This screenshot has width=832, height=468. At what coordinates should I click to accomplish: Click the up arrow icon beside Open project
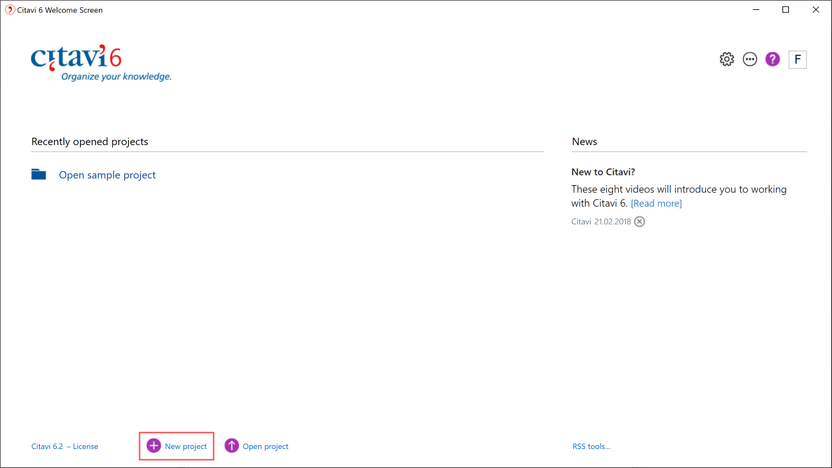231,446
